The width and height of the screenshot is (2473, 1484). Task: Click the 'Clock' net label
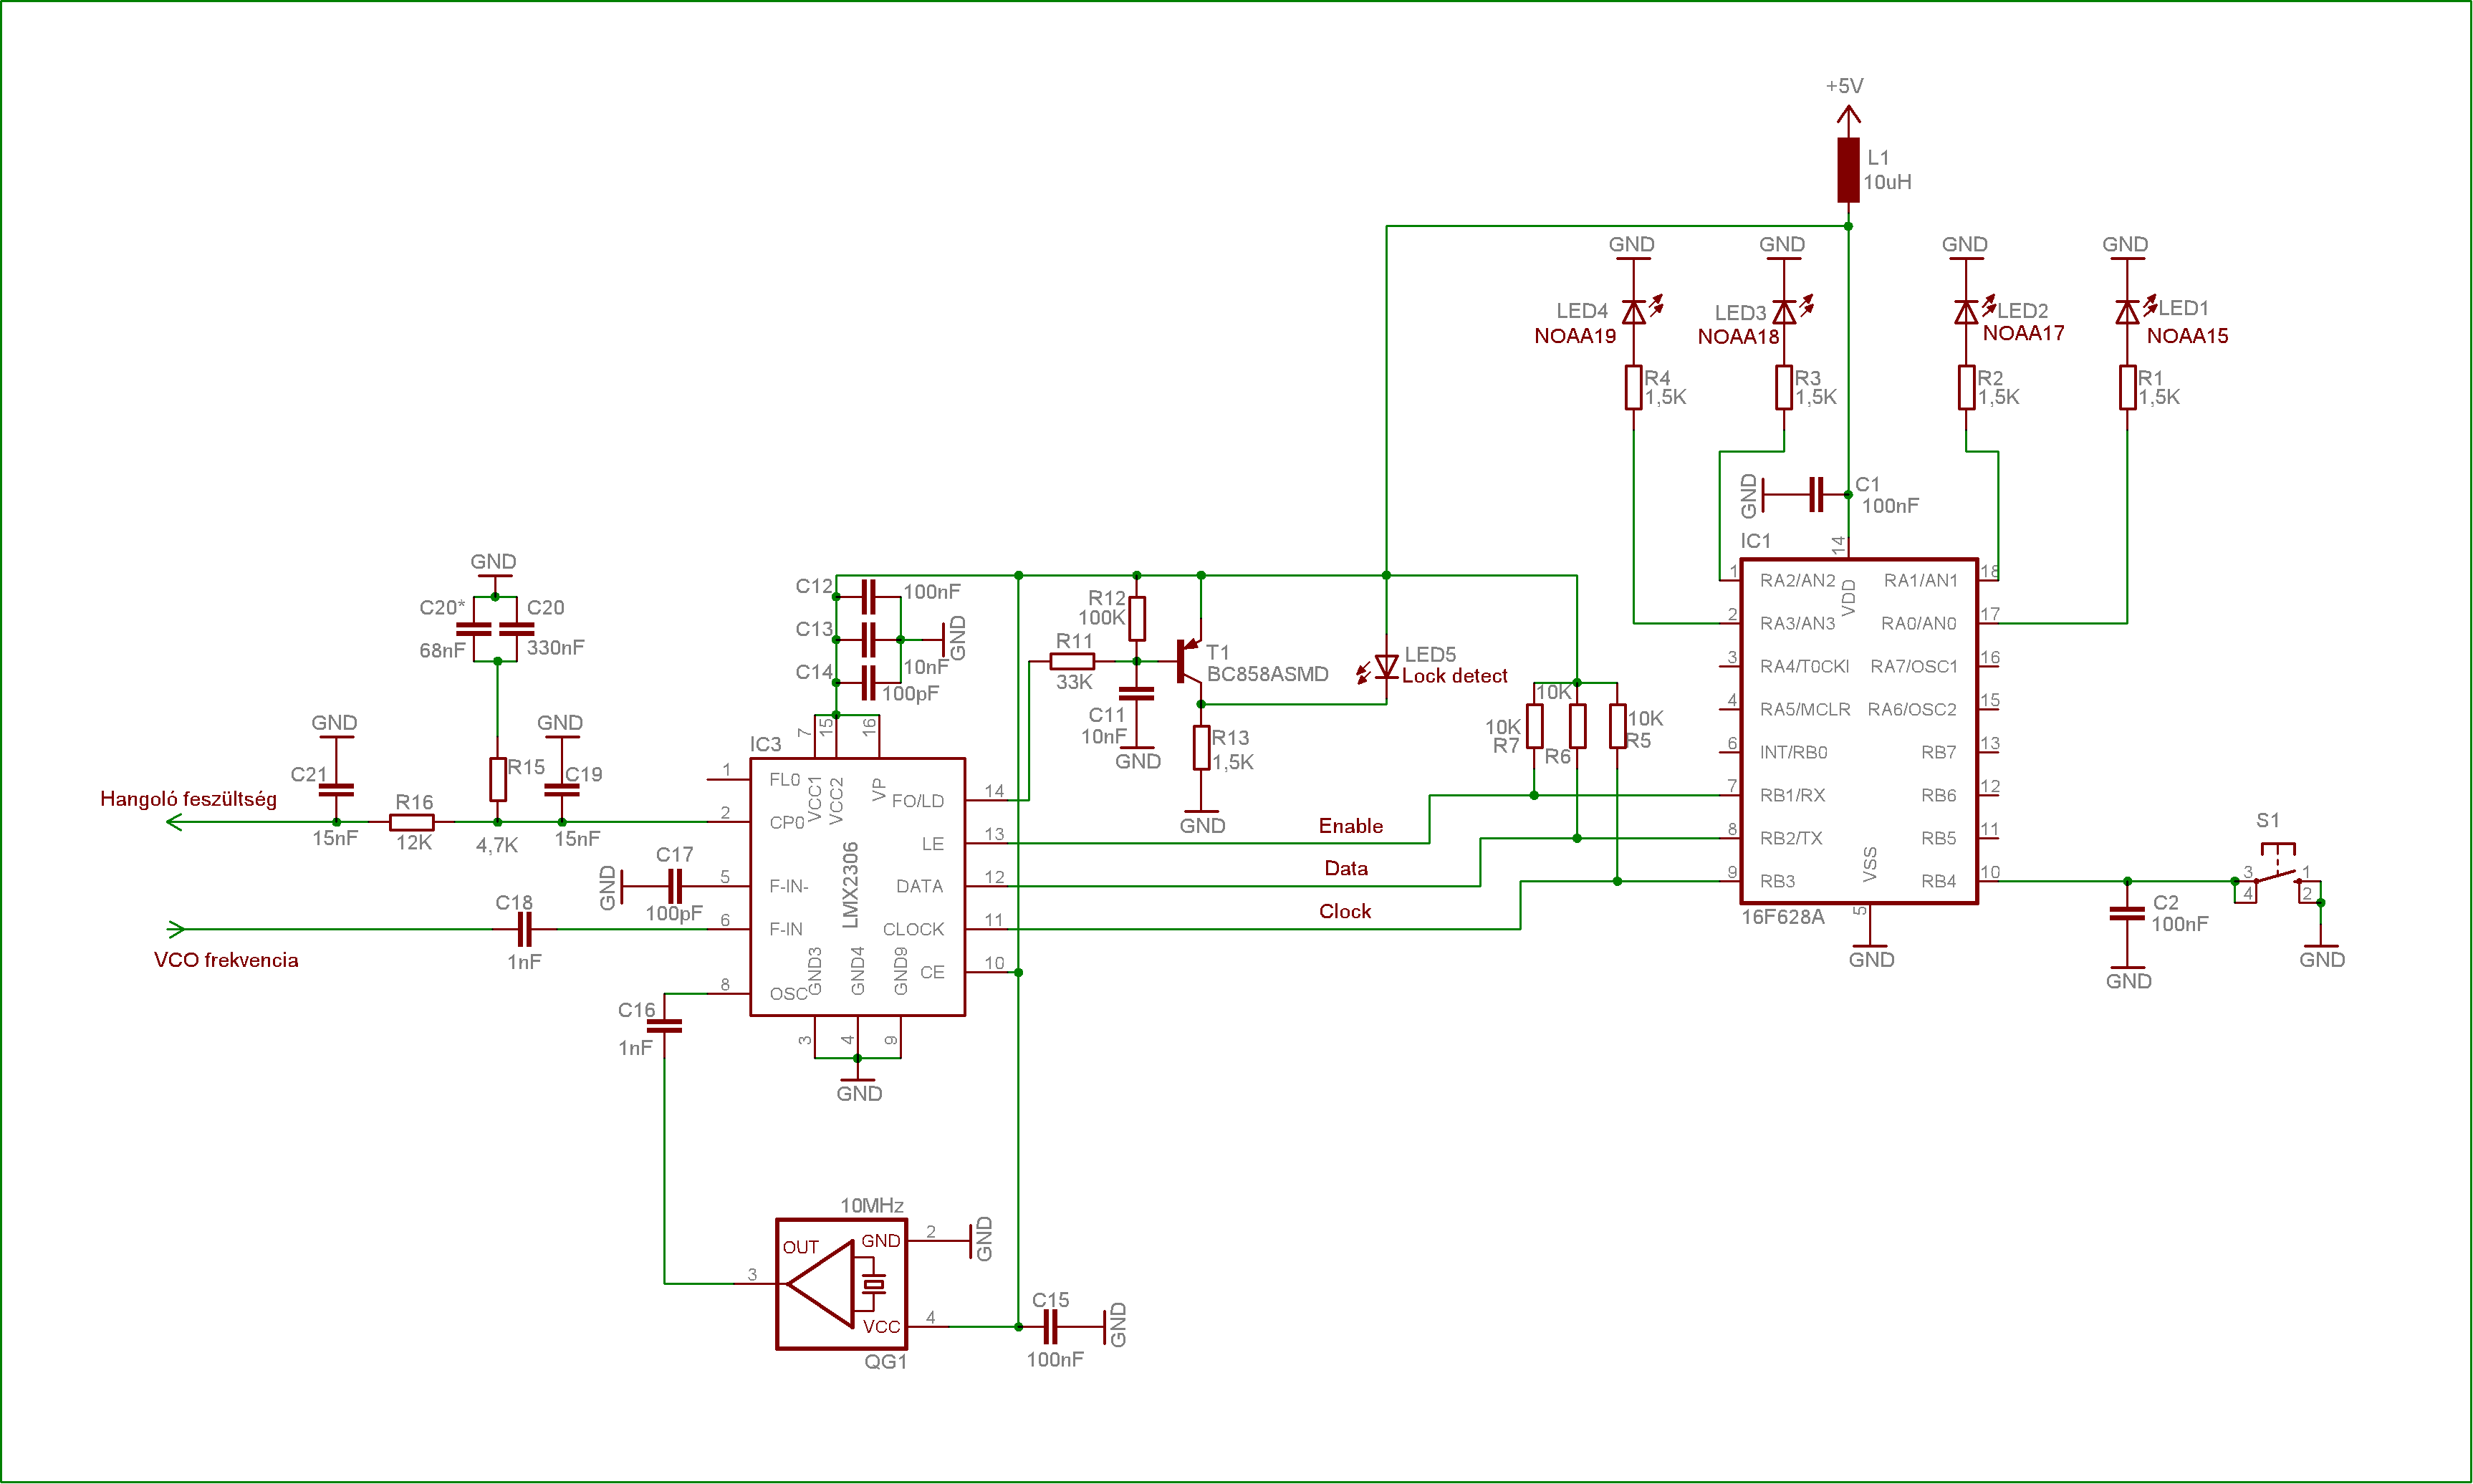(1345, 911)
